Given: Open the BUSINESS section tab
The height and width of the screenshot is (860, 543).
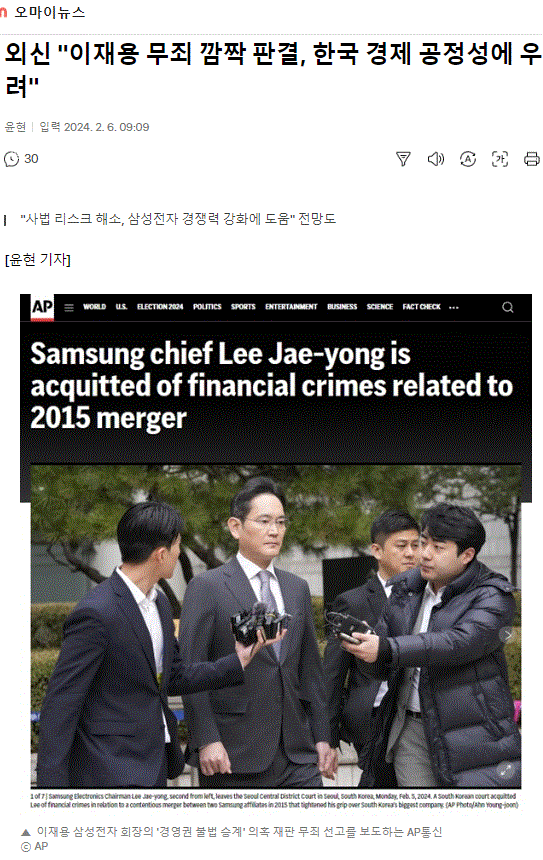Looking at the screenshot, I should [x=342, y=307].
